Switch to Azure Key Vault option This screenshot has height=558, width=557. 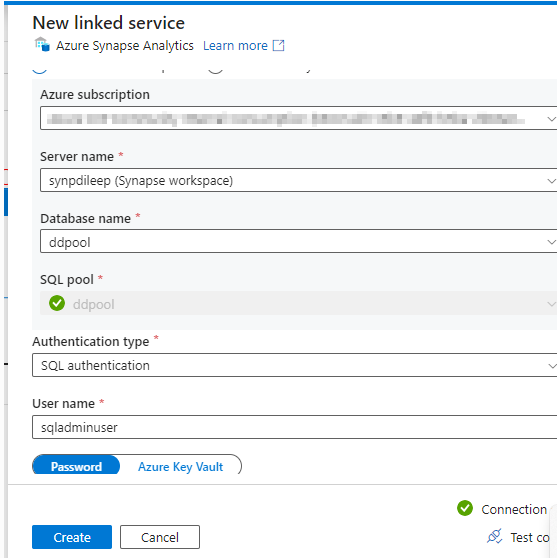pos(180,466)
